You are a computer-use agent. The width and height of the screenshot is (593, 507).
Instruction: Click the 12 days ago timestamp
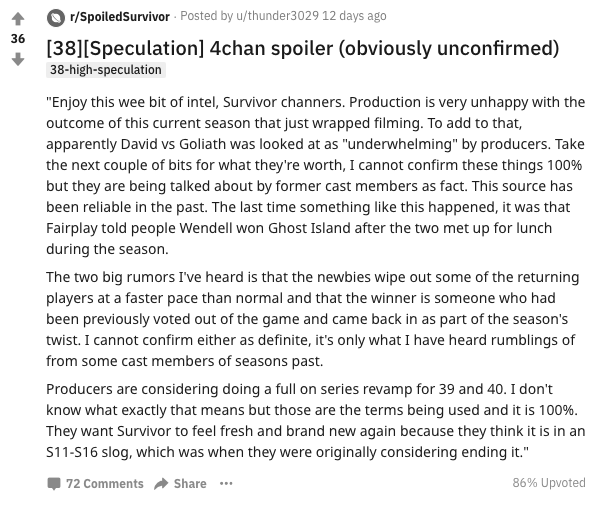pos(354,16)
